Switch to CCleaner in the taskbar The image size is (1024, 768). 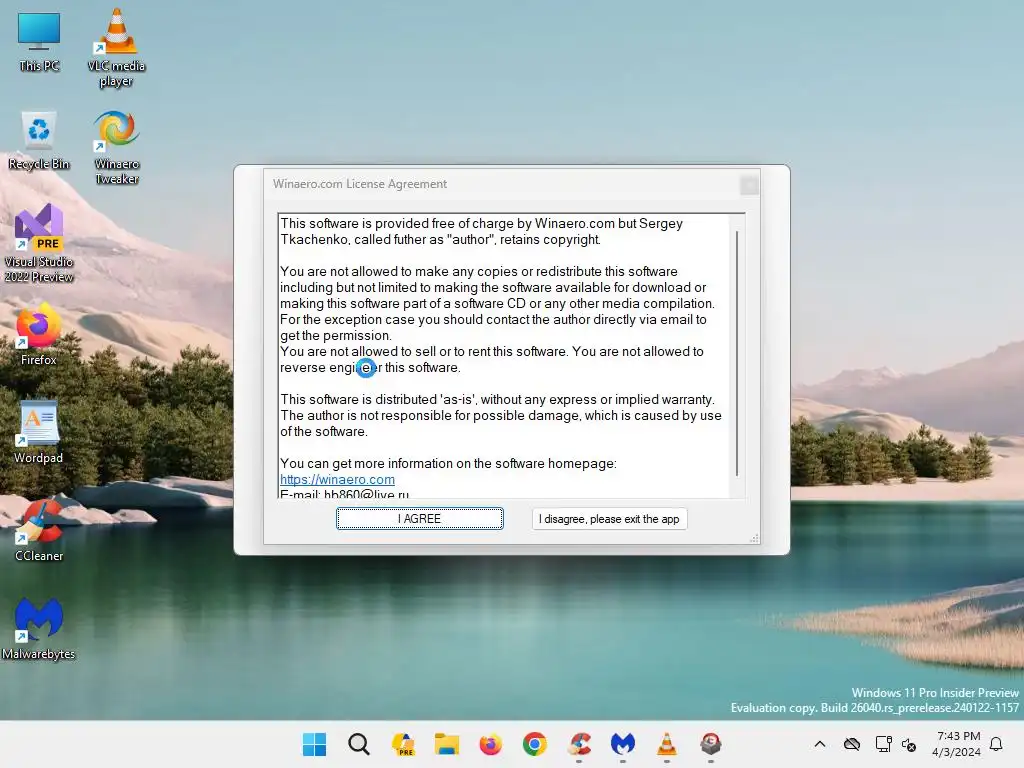point(579,744)
